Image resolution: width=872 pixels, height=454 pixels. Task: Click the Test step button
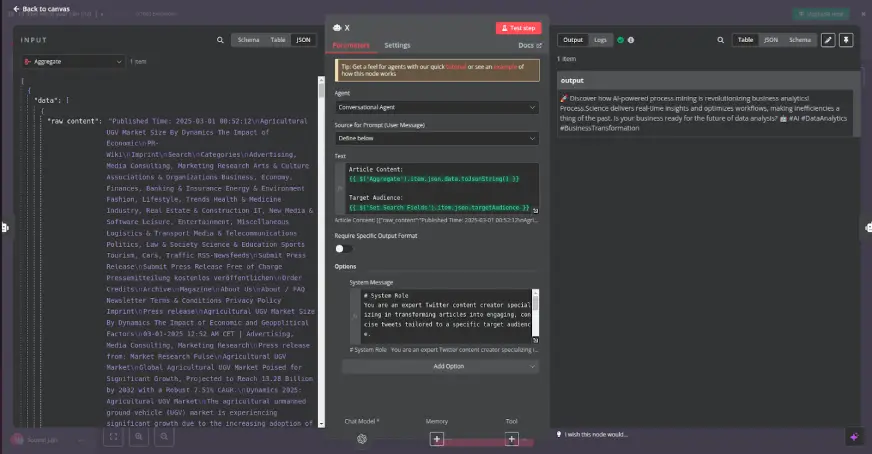tap(518, 28)
